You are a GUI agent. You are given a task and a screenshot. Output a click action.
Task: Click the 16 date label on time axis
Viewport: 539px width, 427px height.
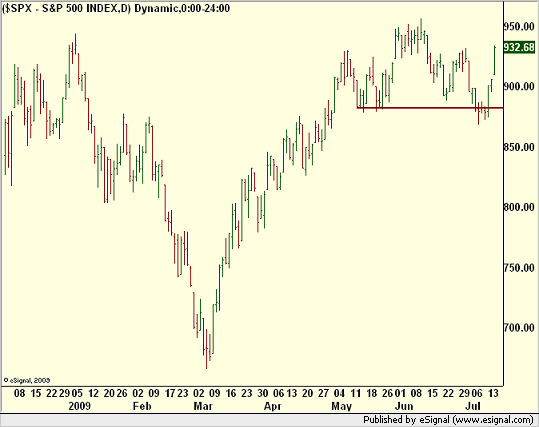tap(231, 393)
